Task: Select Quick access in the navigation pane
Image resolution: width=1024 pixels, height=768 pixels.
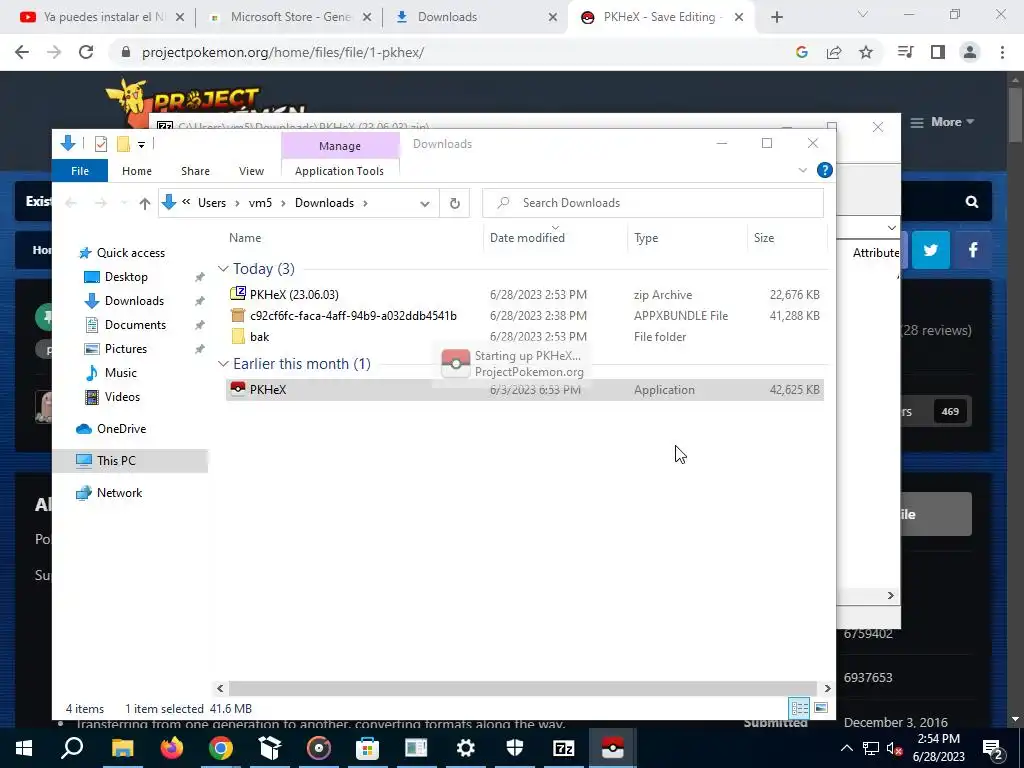Action: [131, 253]
